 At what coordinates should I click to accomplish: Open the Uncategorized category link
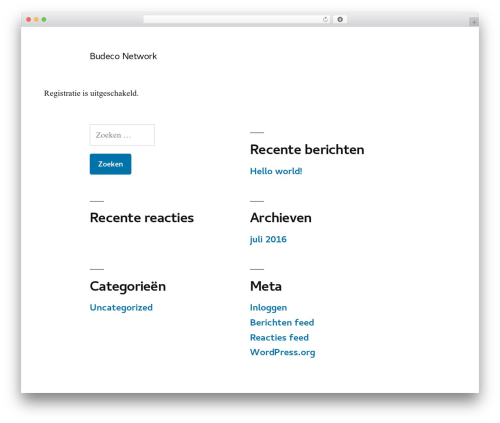click(121, 308)
